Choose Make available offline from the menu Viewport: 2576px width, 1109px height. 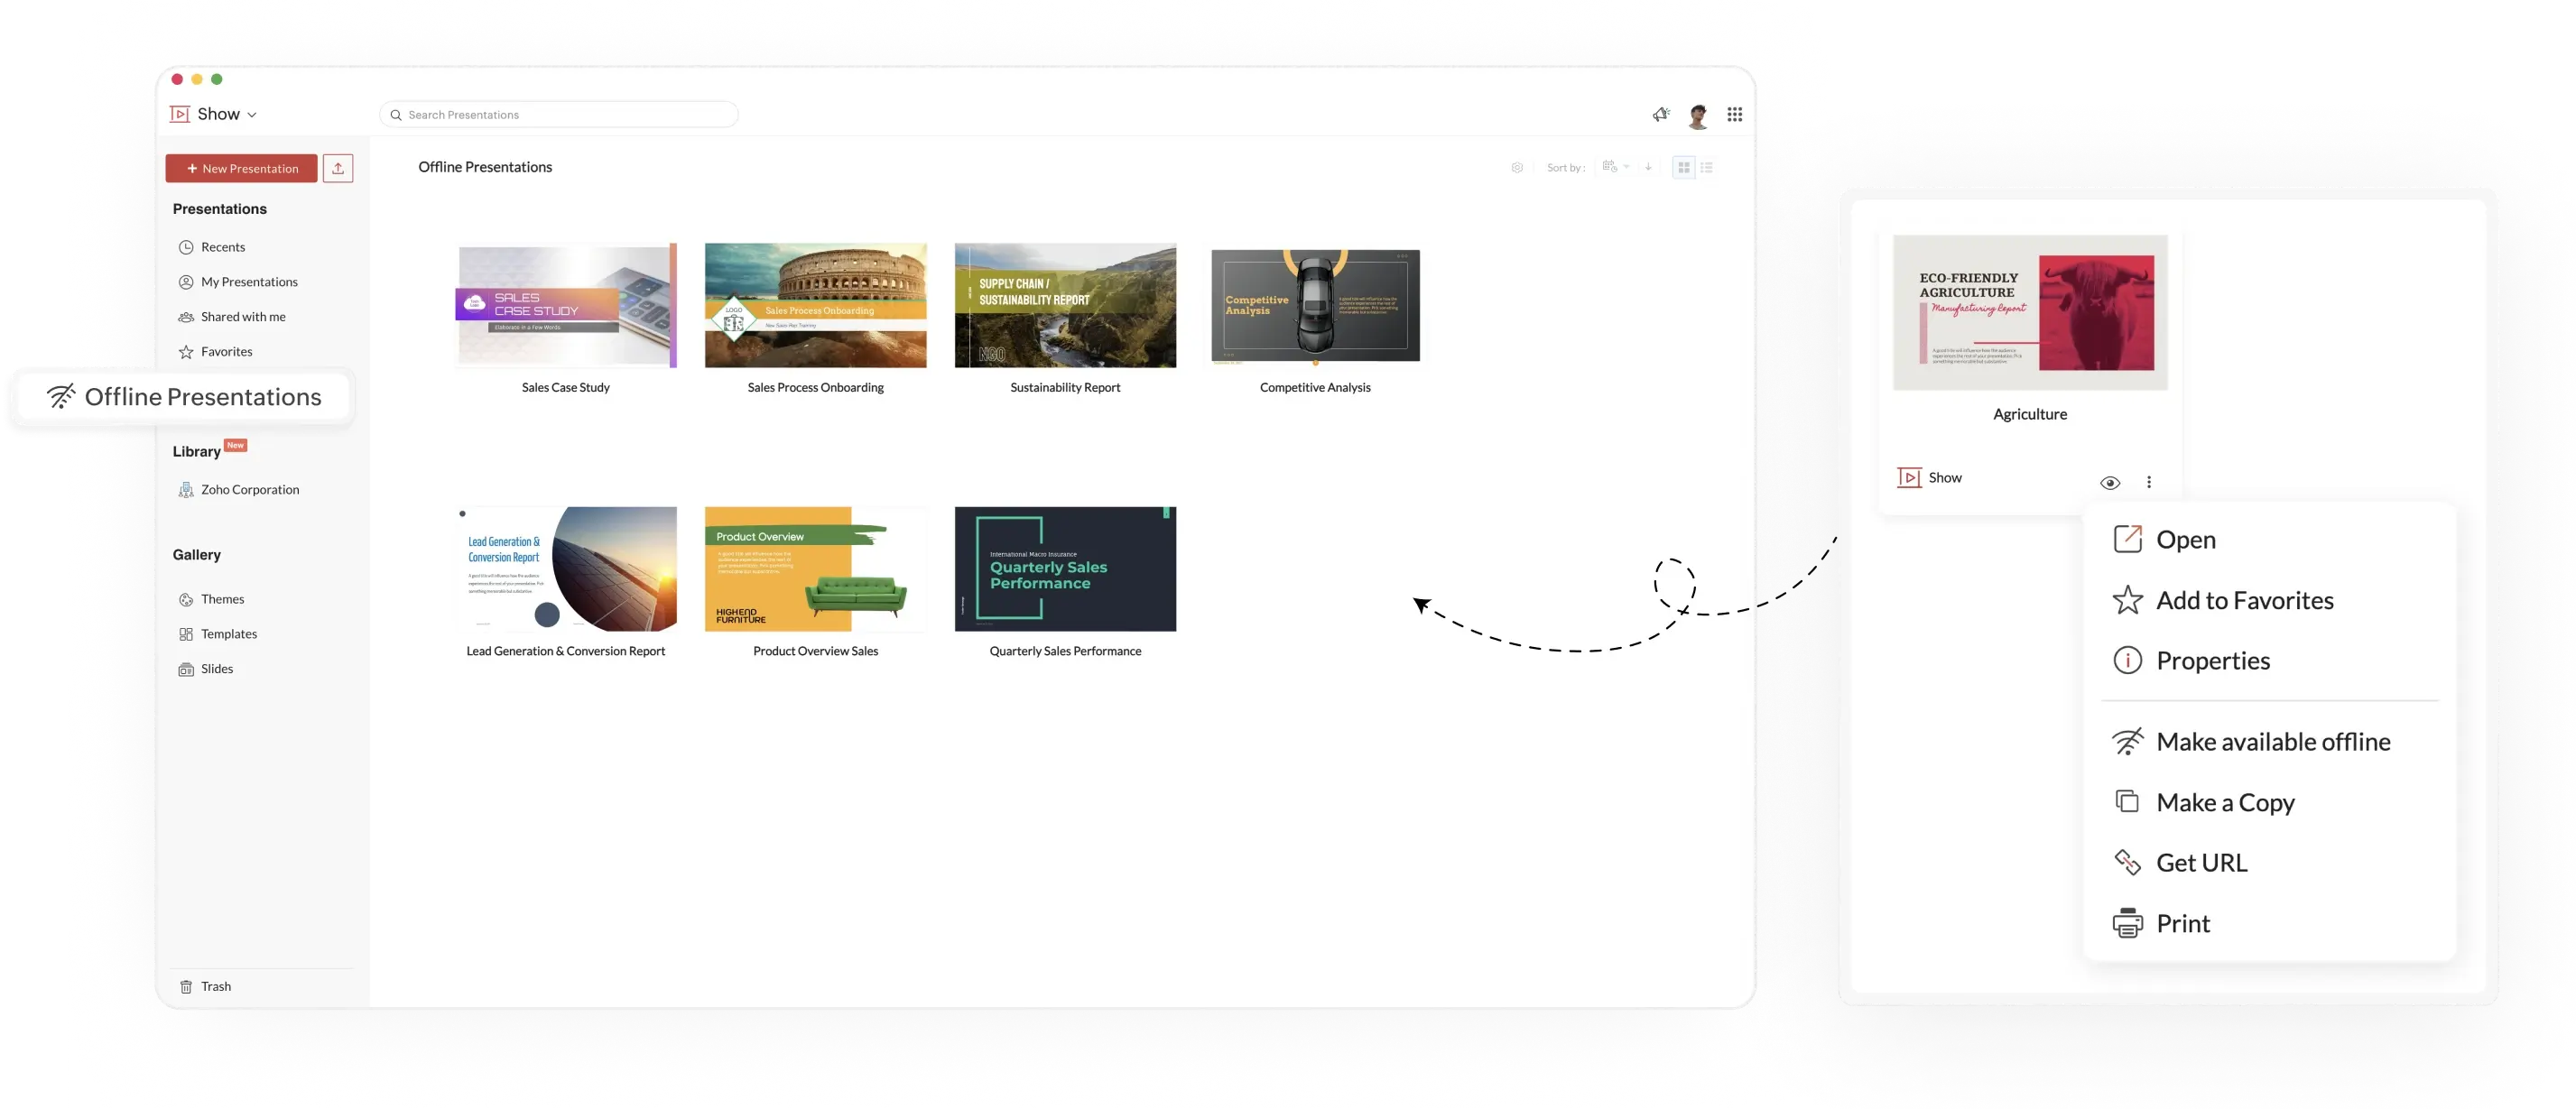(2273, 740)
